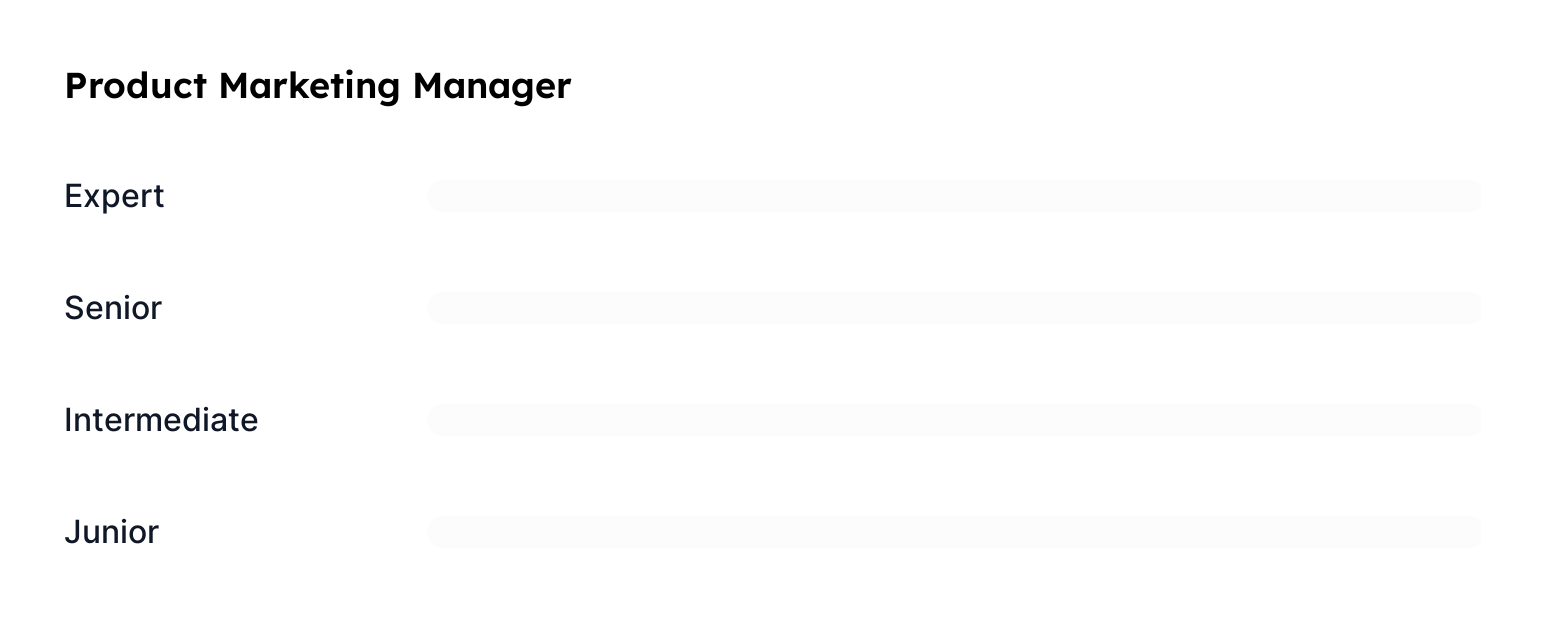Click the left end of the Senior bar

(x=438, y=308)
